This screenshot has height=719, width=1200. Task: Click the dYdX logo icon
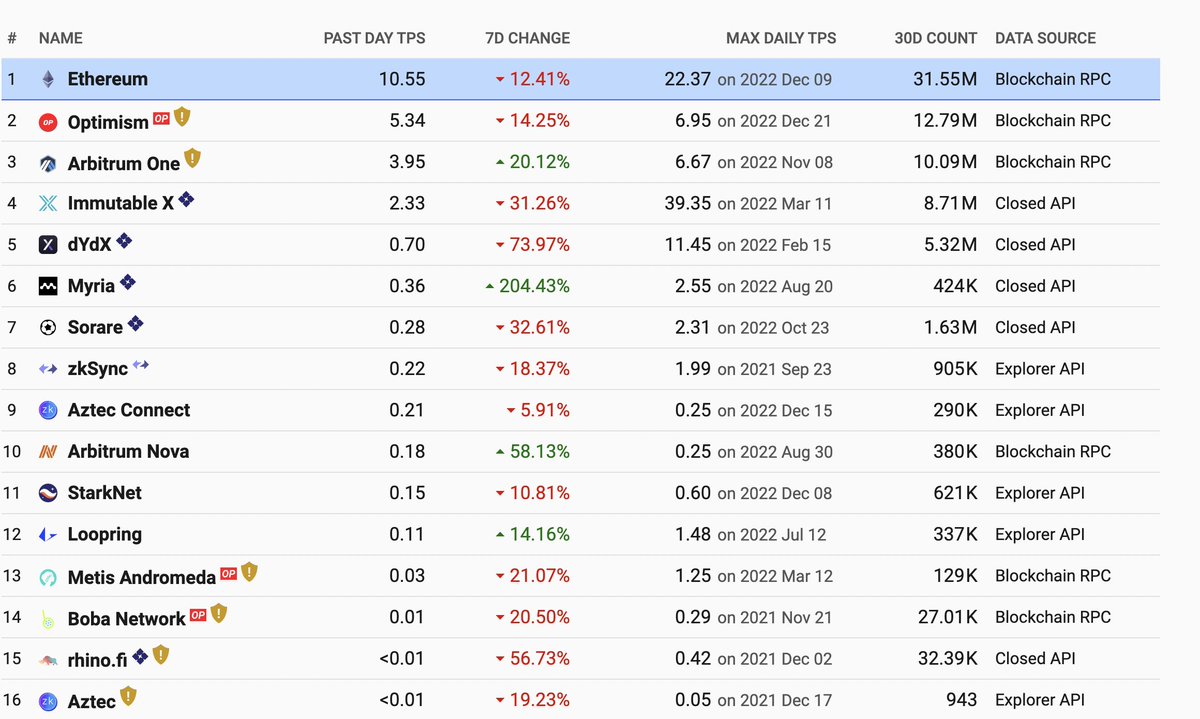(48, 245)
